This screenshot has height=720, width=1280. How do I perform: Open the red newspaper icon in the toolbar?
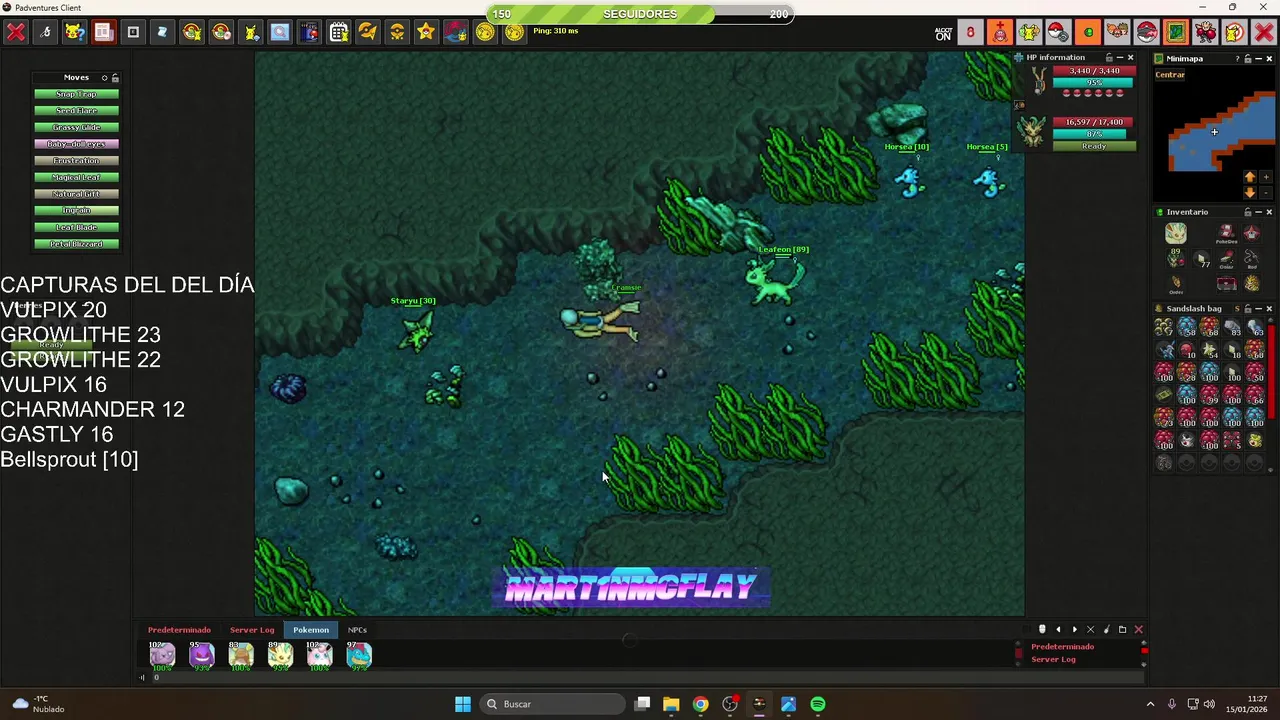[x=104, y=32]
